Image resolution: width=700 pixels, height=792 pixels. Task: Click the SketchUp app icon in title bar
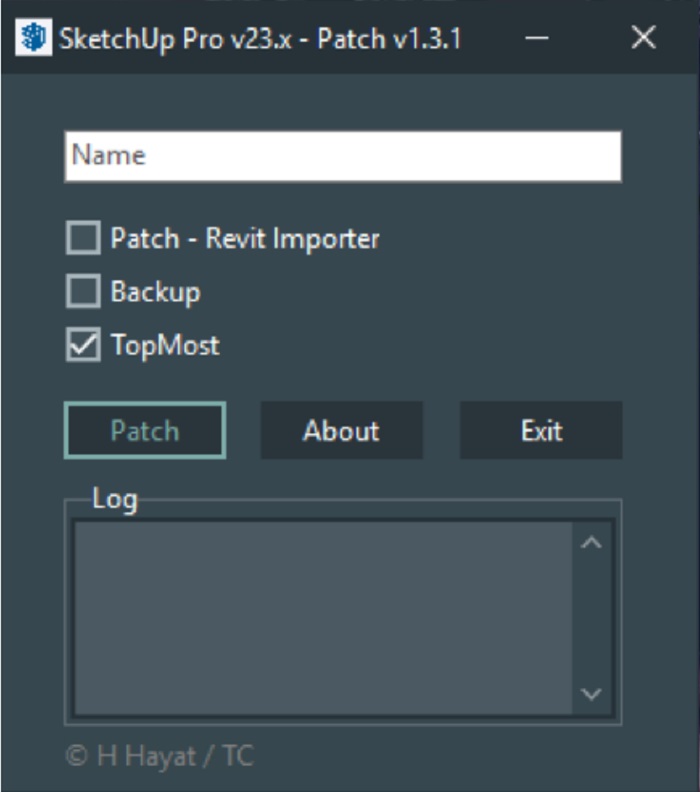[35, 38]
